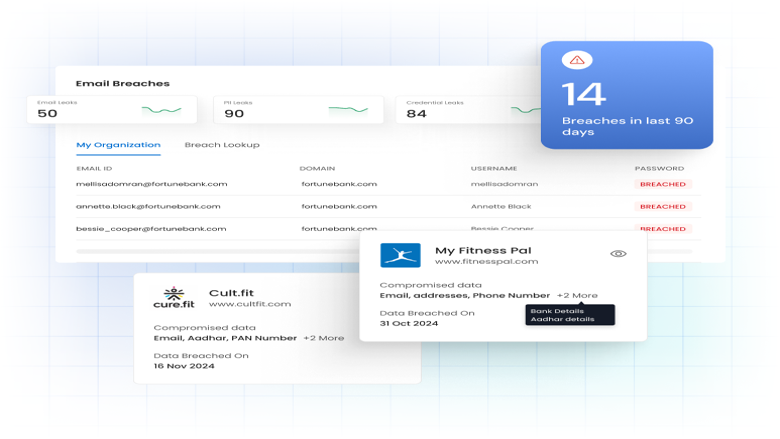Open the My Organization tab

tap(118, 145)
